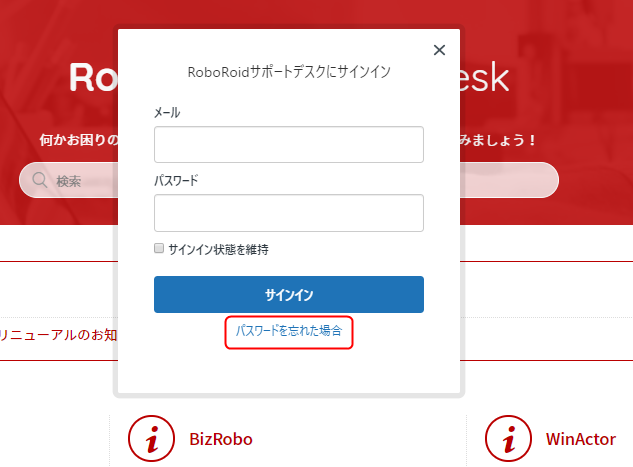633x467 pixels.
Task: Click the 何かお困りの tagline text on the banner
Action: tap(79, 140)
